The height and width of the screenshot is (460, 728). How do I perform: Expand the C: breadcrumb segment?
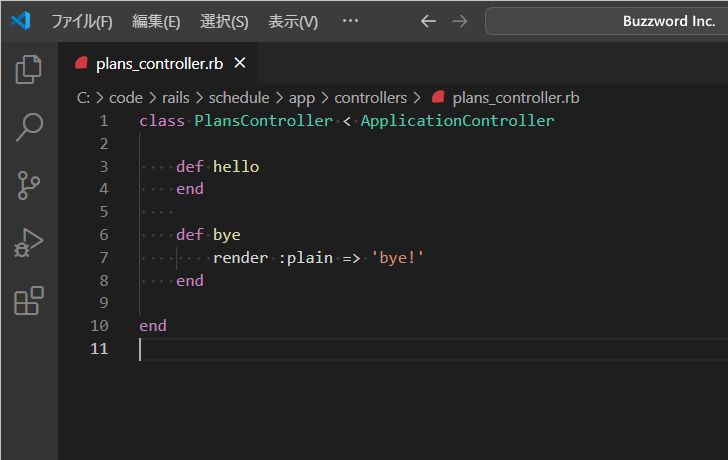[83, 98]
